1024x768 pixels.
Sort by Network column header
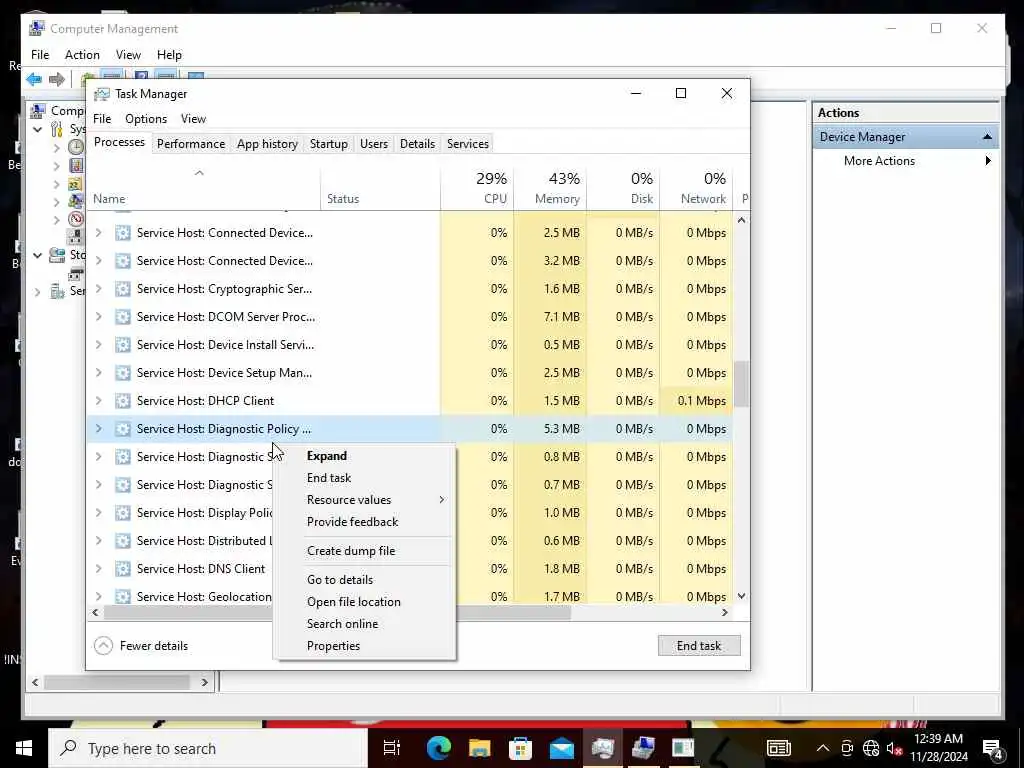coord(697,188)
